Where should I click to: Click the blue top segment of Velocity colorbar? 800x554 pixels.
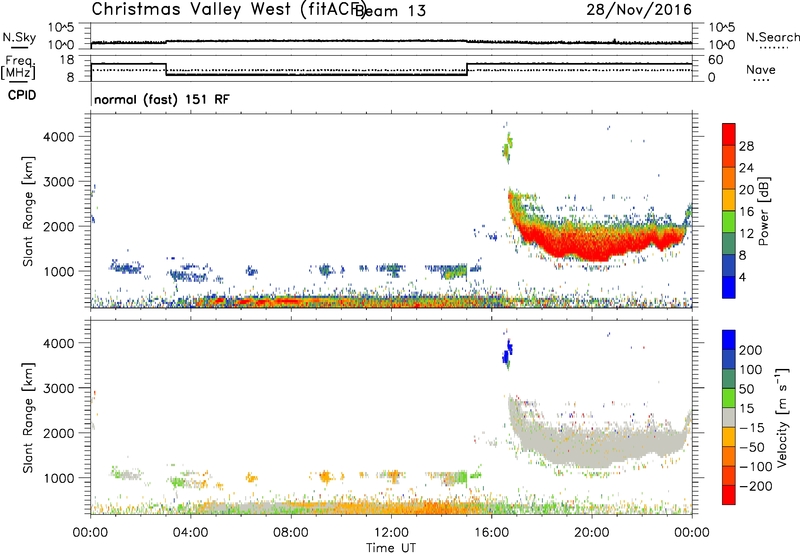coord(729,340)
